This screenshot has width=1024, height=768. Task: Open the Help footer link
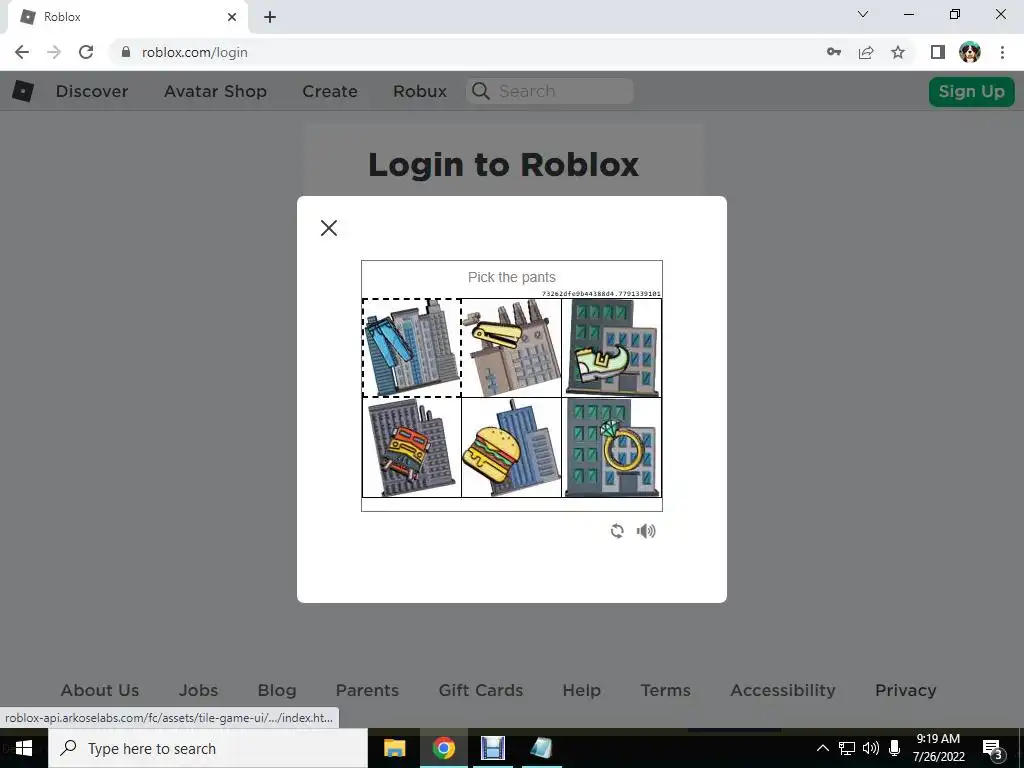582,690
